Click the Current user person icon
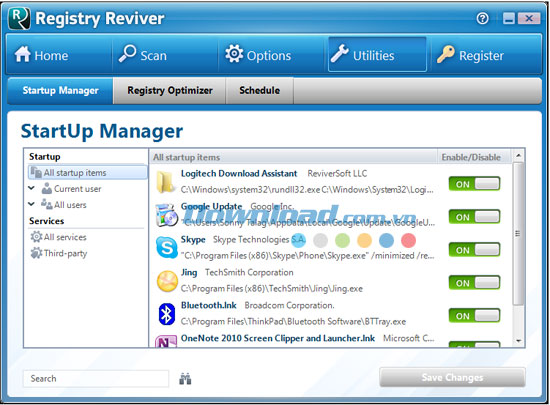Screen dimensions: 550x405 click(47, 188)
